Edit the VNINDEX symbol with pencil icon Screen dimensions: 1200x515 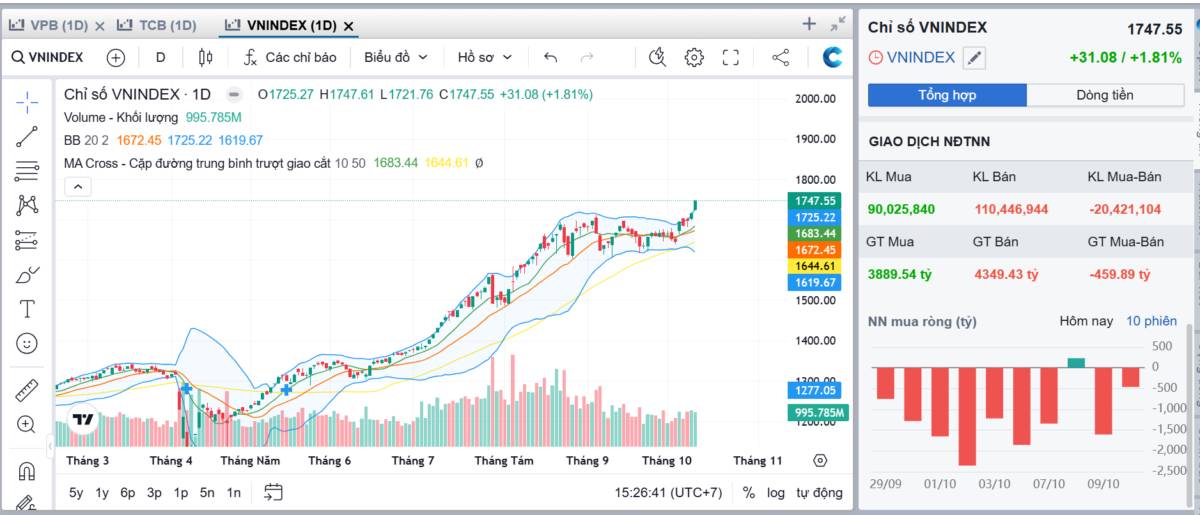pos(974,58)
